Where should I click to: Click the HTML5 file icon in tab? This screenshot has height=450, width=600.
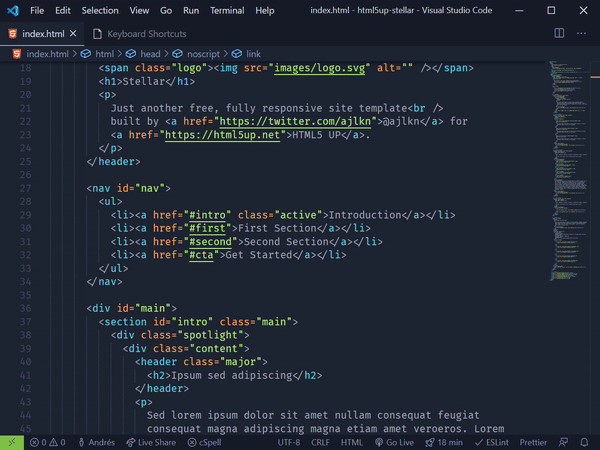[x=13, y=34]
